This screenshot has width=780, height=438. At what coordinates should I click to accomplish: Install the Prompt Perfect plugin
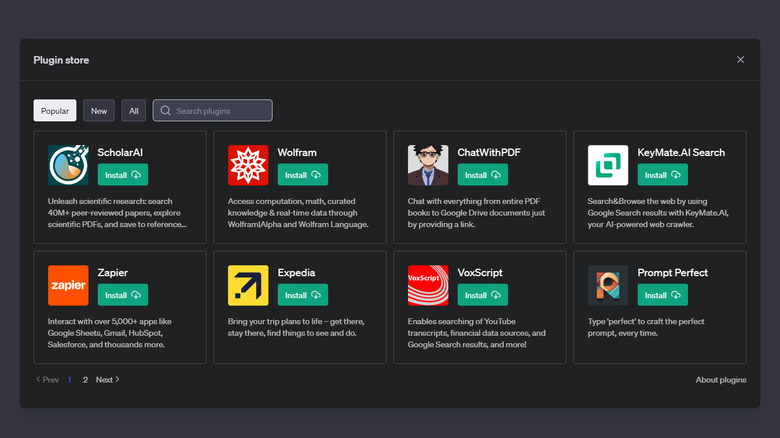[663, 295]
